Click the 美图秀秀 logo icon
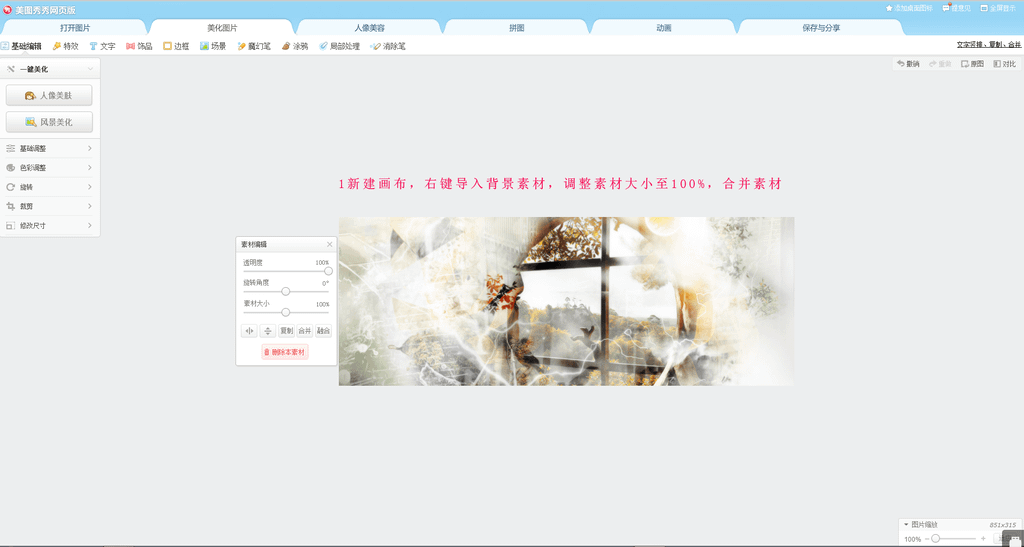This screenshot has width=1024, height=547. tap(7, 9)
